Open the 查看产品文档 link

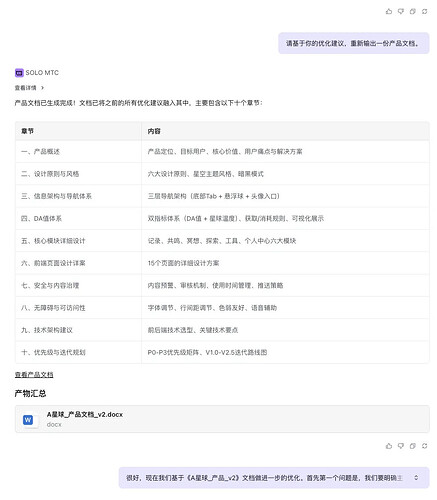tap(34, 375)
